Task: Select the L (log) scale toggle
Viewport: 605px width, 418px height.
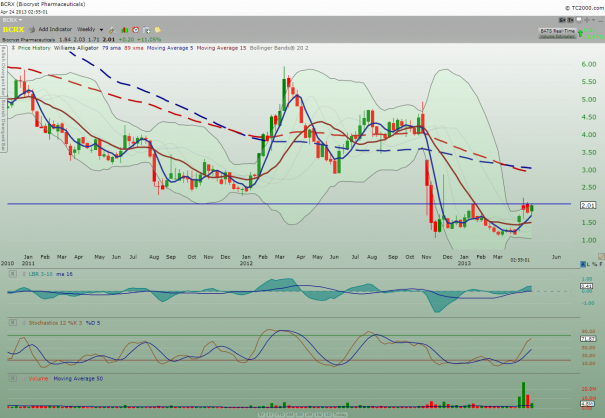Action: pos(588,264)
